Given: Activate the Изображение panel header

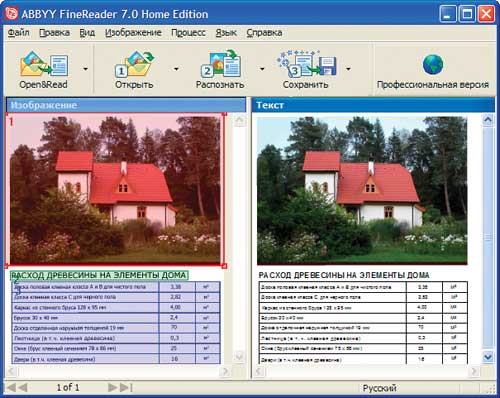Looking at the screenshot, I should coord(126,105).
